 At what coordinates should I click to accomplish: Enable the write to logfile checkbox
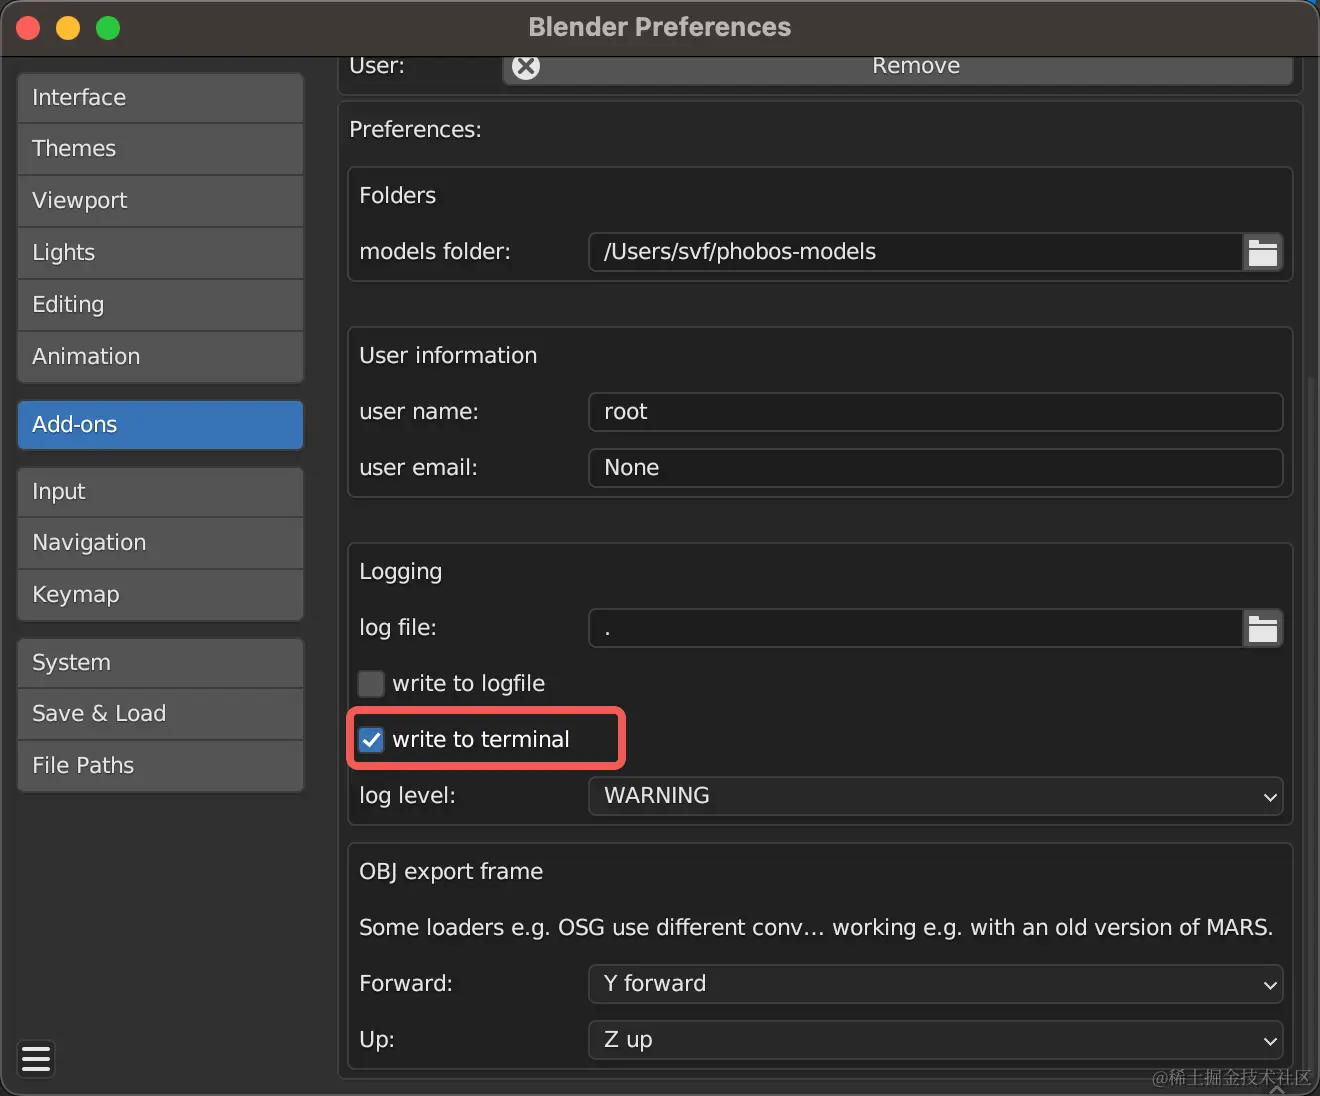(371, 684)
